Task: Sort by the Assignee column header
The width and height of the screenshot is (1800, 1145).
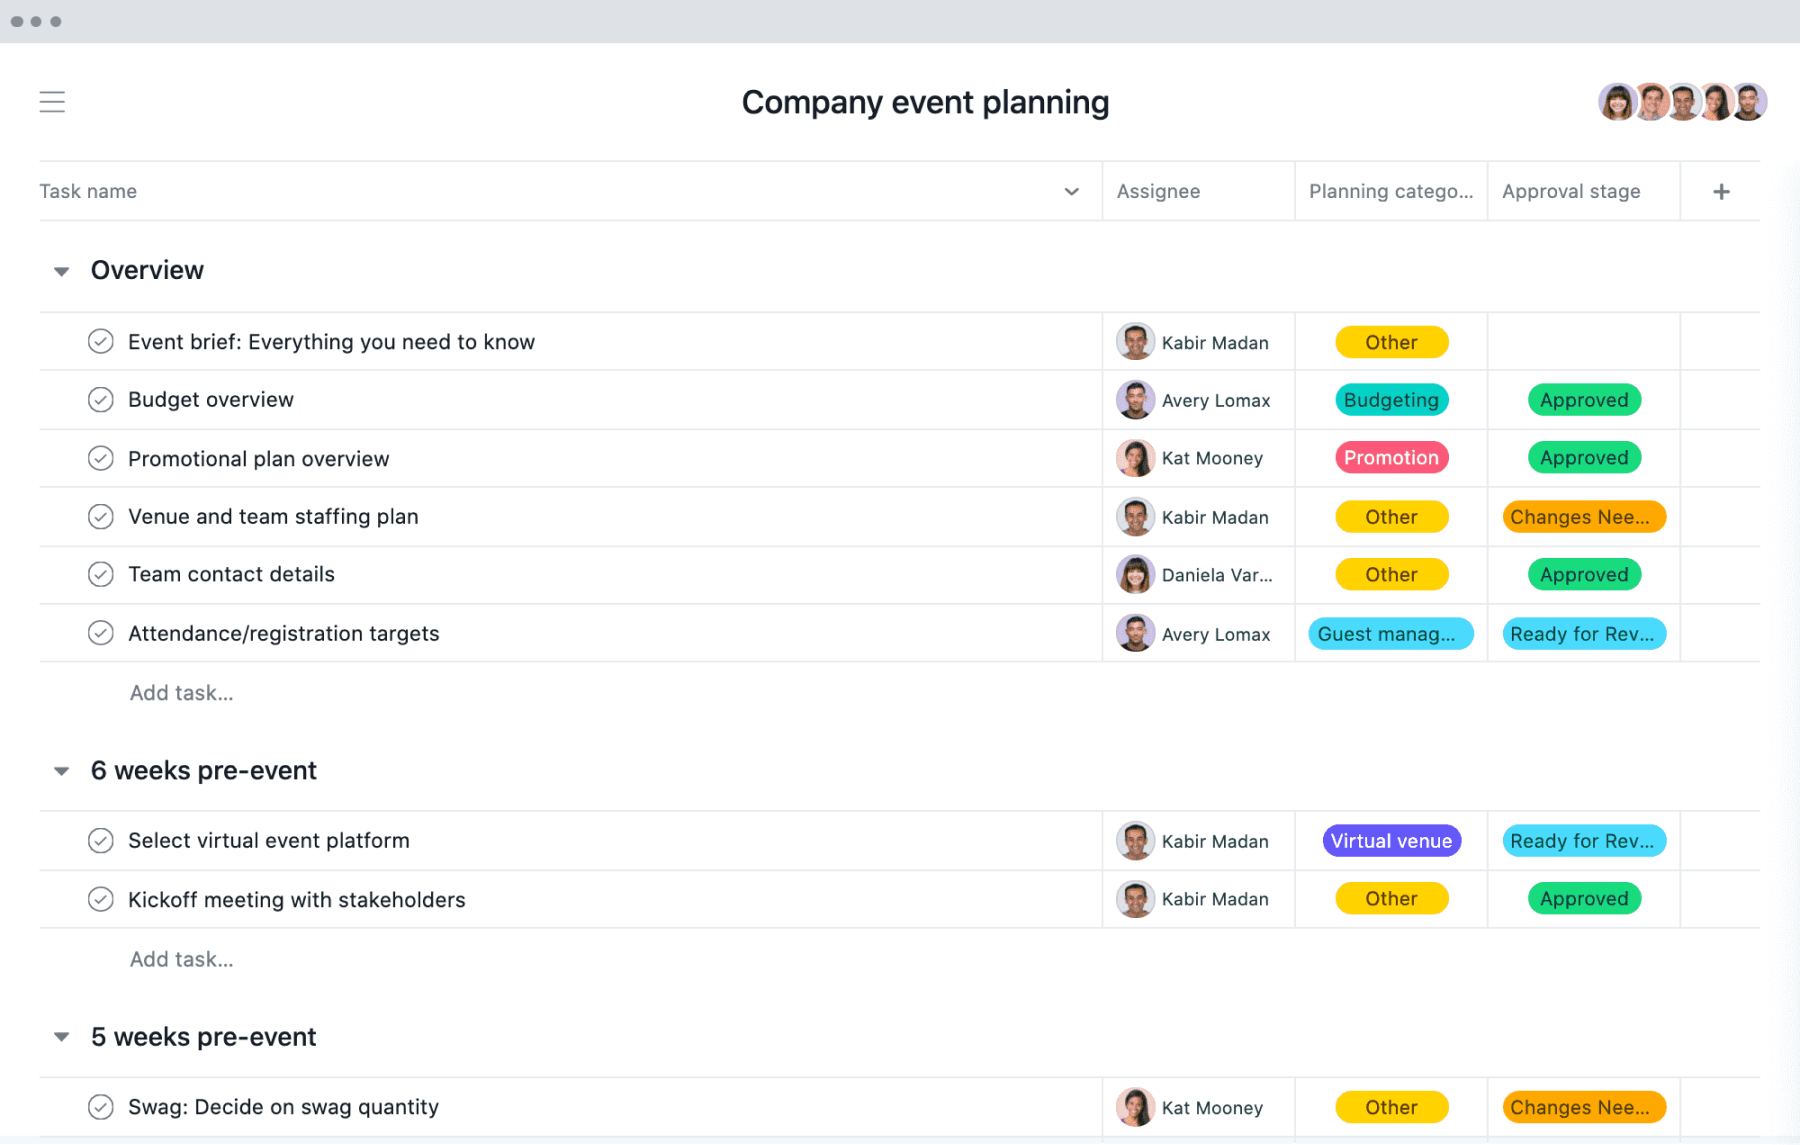Action: (x=1158, y=192)
